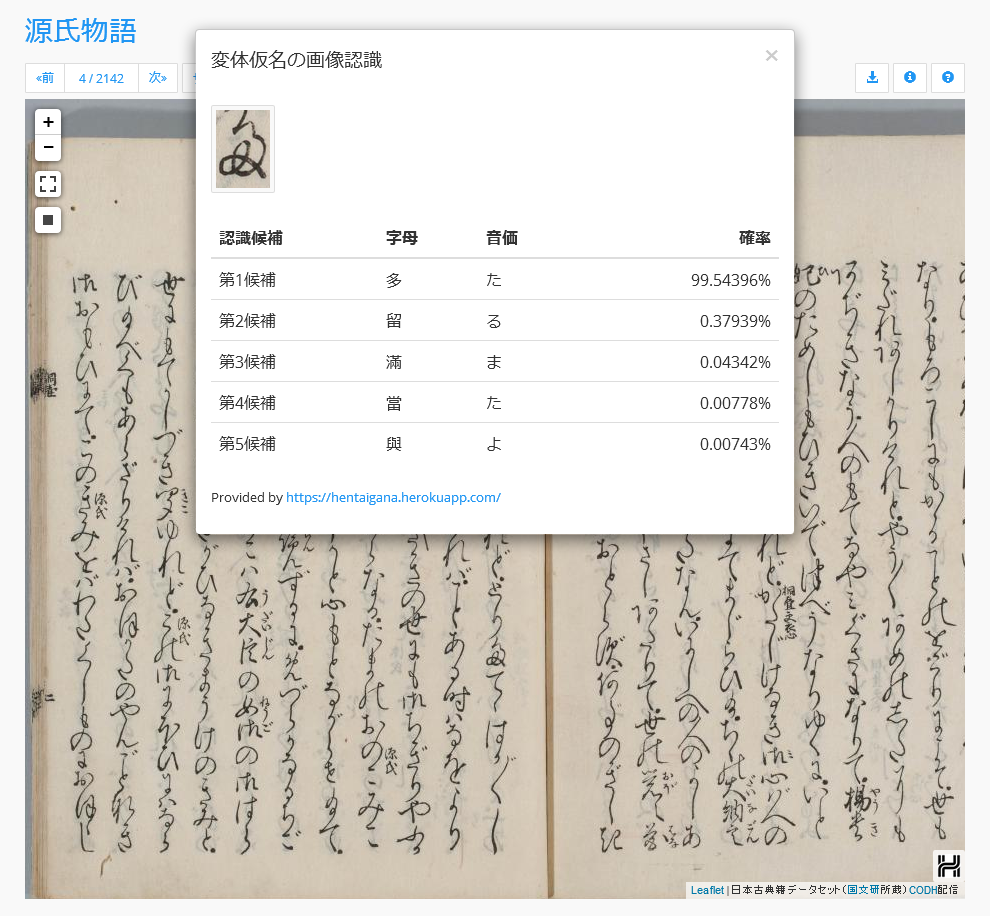Open the 源氏物語 title link
Screen dimensions: 990x916
[x=81, y=31]
